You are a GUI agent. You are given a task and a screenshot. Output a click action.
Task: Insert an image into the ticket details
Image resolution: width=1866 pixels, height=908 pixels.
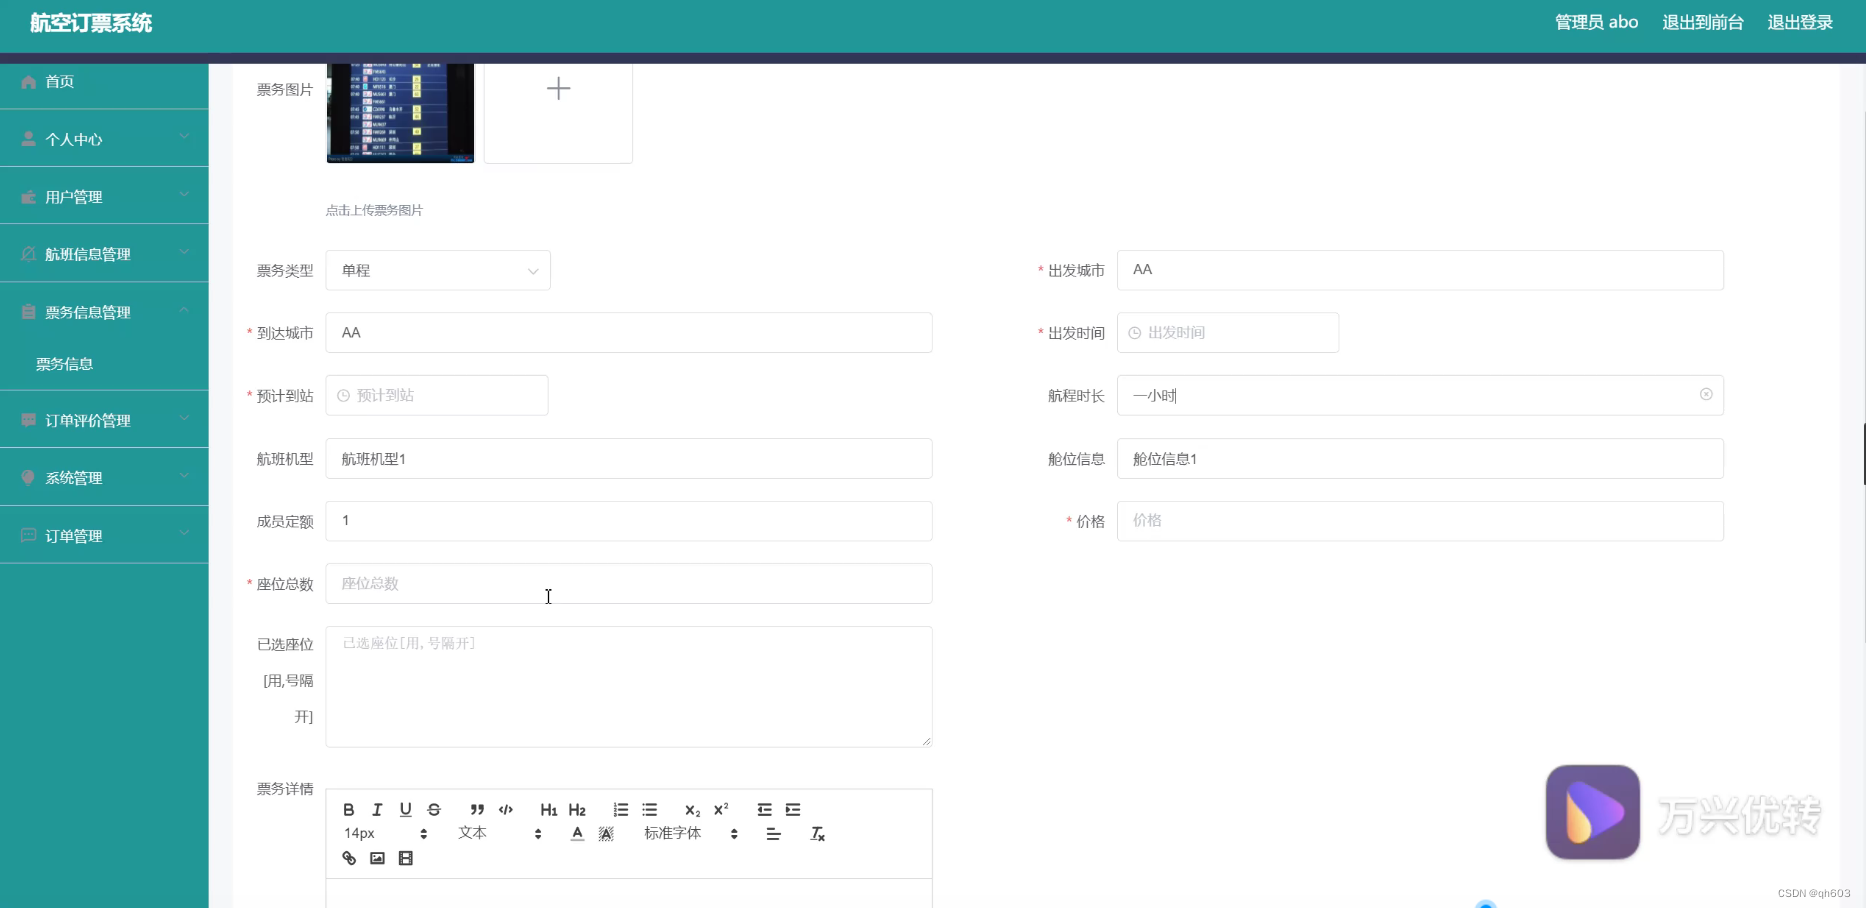[377, 858]
